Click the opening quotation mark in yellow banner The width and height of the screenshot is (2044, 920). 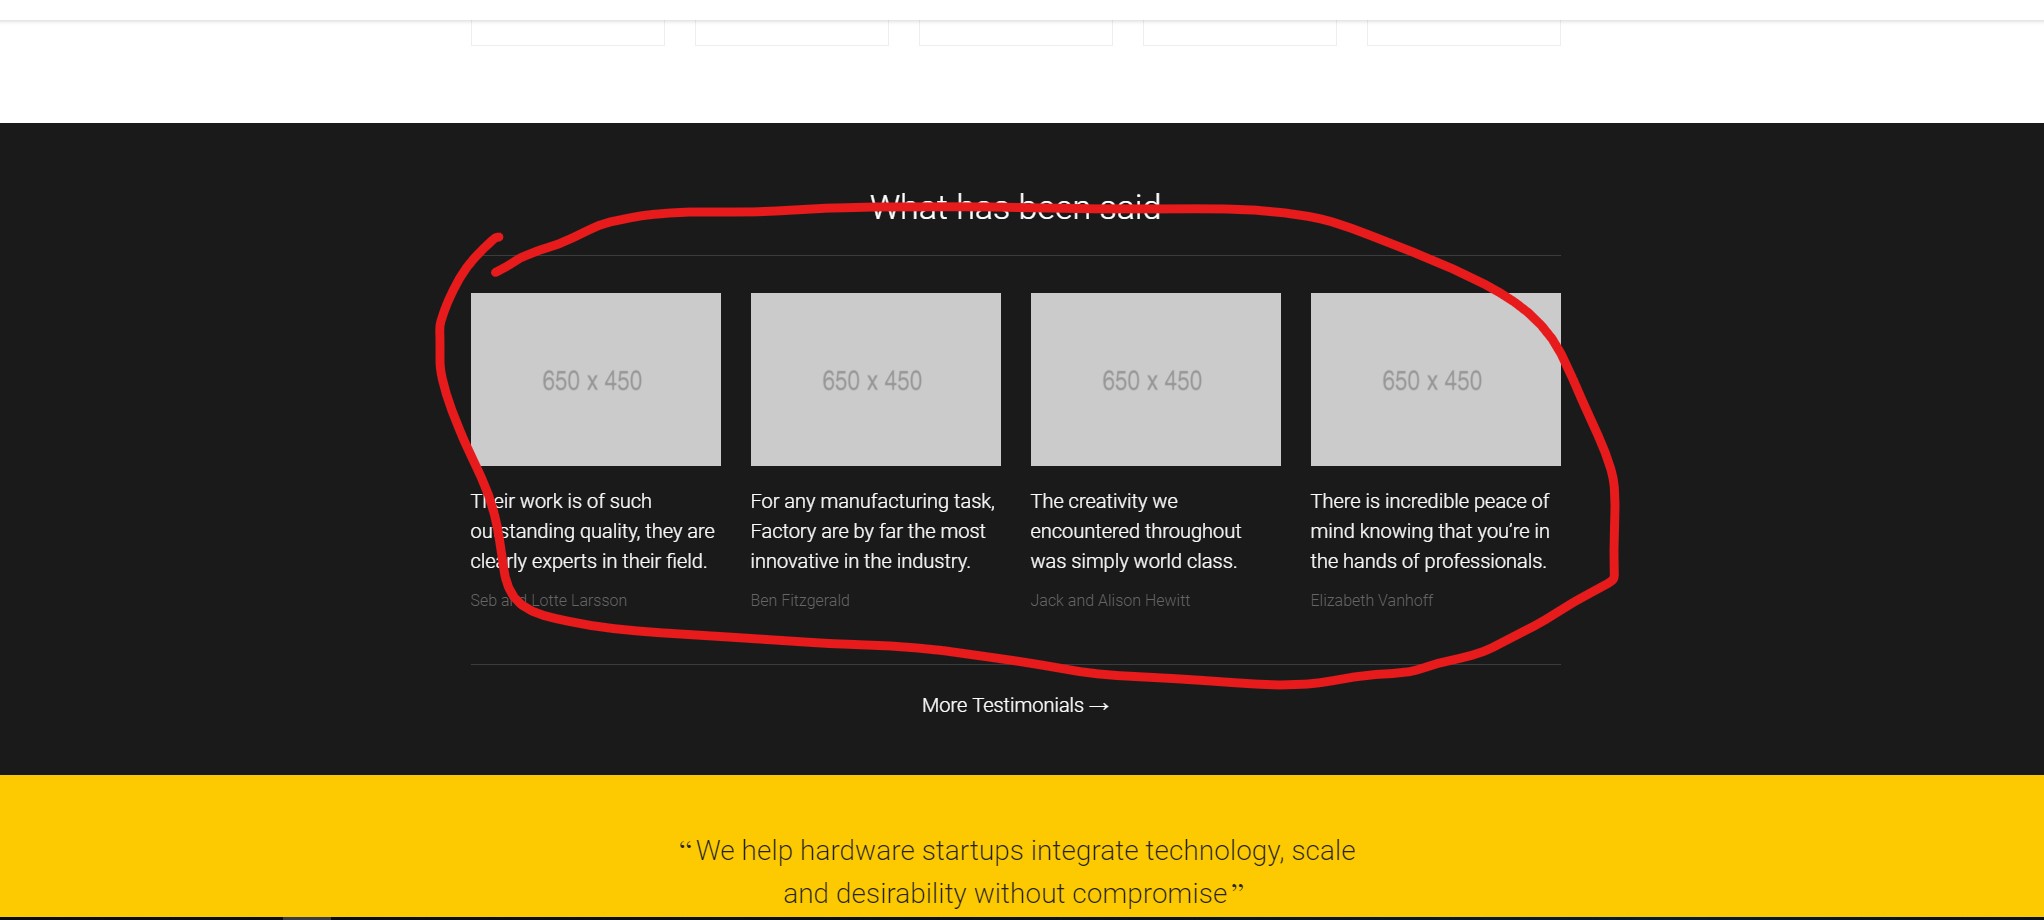coord(685,850)
